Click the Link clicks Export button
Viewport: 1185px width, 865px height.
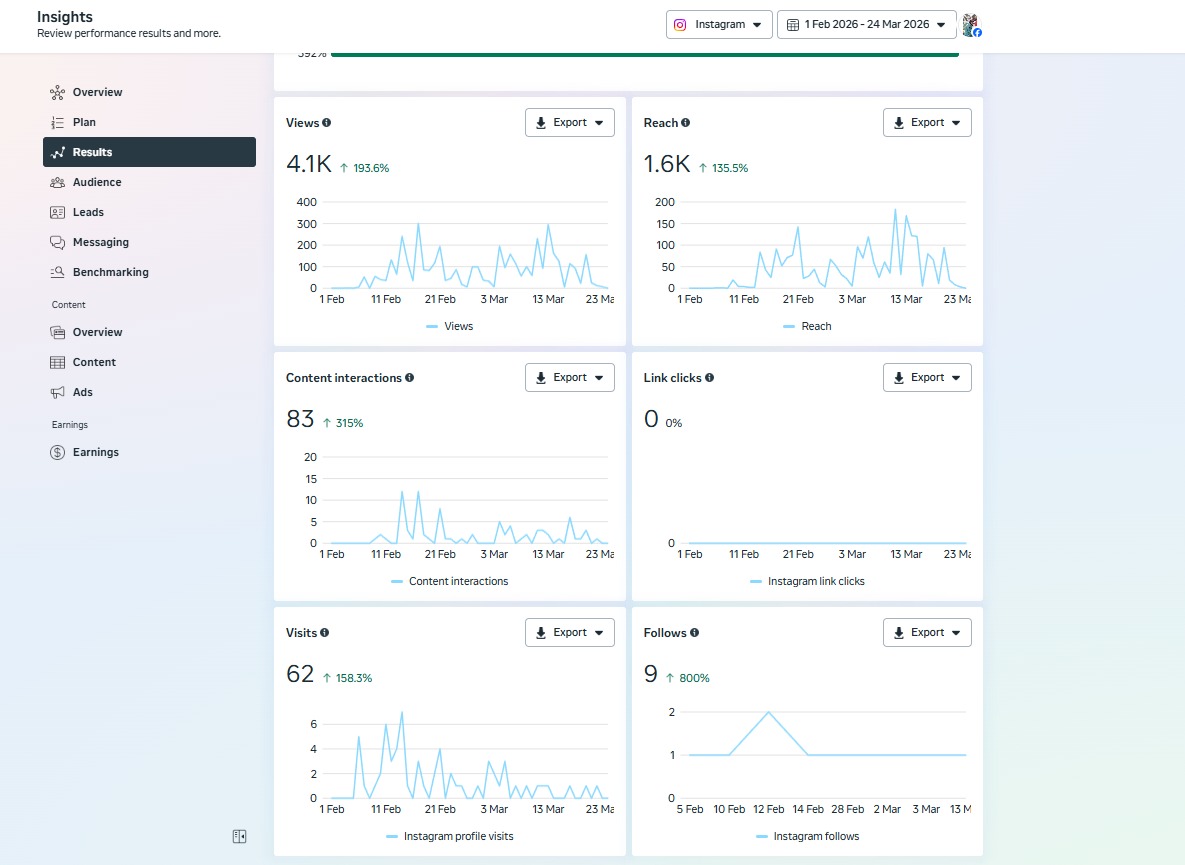click(927, 378)
